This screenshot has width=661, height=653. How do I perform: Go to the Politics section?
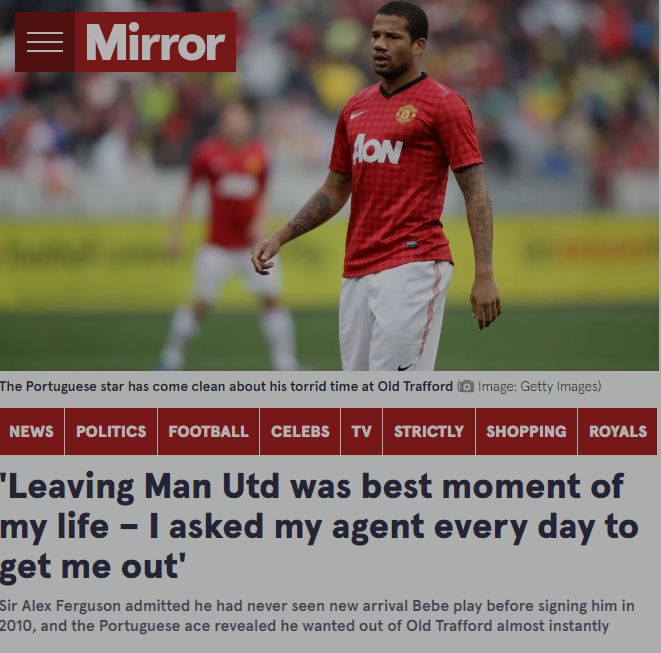[x=111, y=431]
